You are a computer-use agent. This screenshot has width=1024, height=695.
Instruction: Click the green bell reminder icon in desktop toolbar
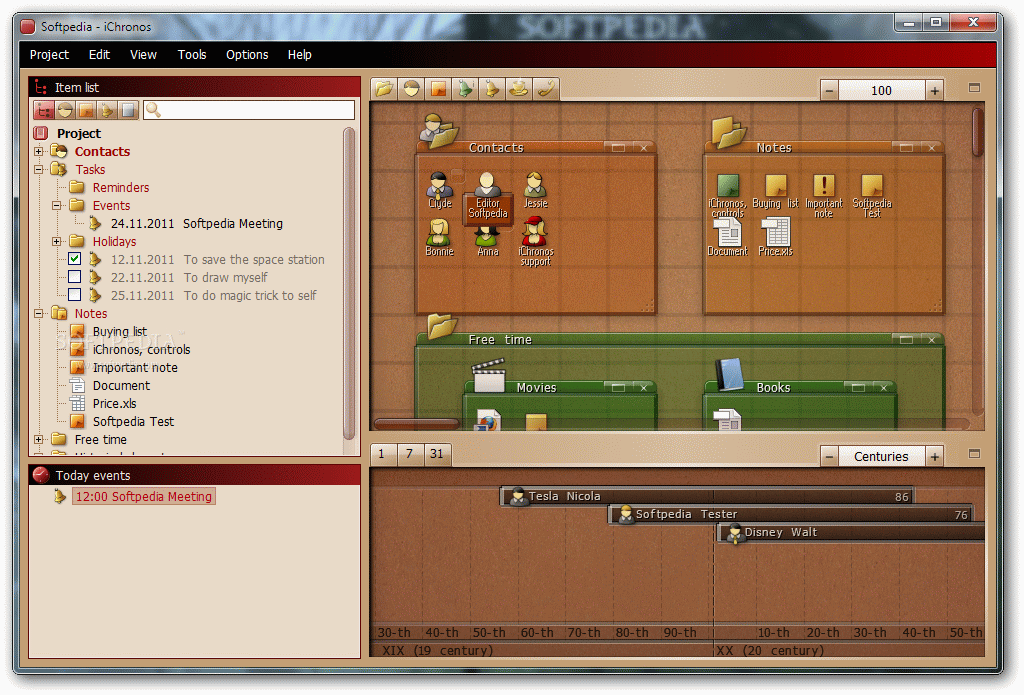[x=465, y=89]
